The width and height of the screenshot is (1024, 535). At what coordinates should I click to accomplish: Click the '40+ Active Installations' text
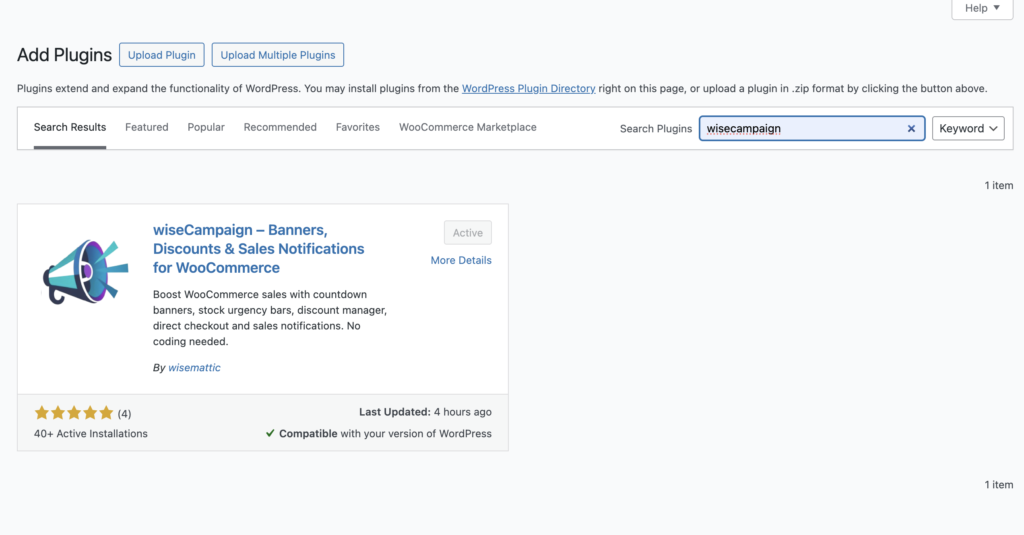tap(91, 434)
